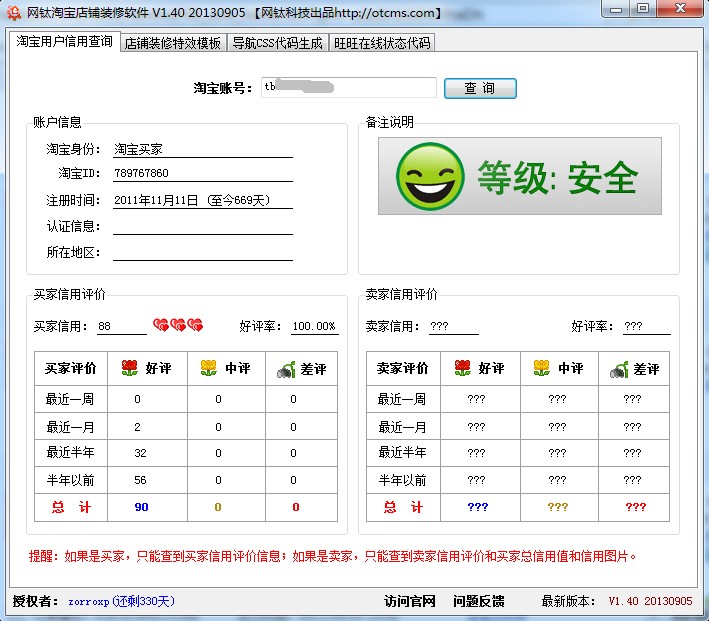Viewport: 709px width, 621px height.
Task: Click the red flower 好评 icon in seller table
Action: 463,368
